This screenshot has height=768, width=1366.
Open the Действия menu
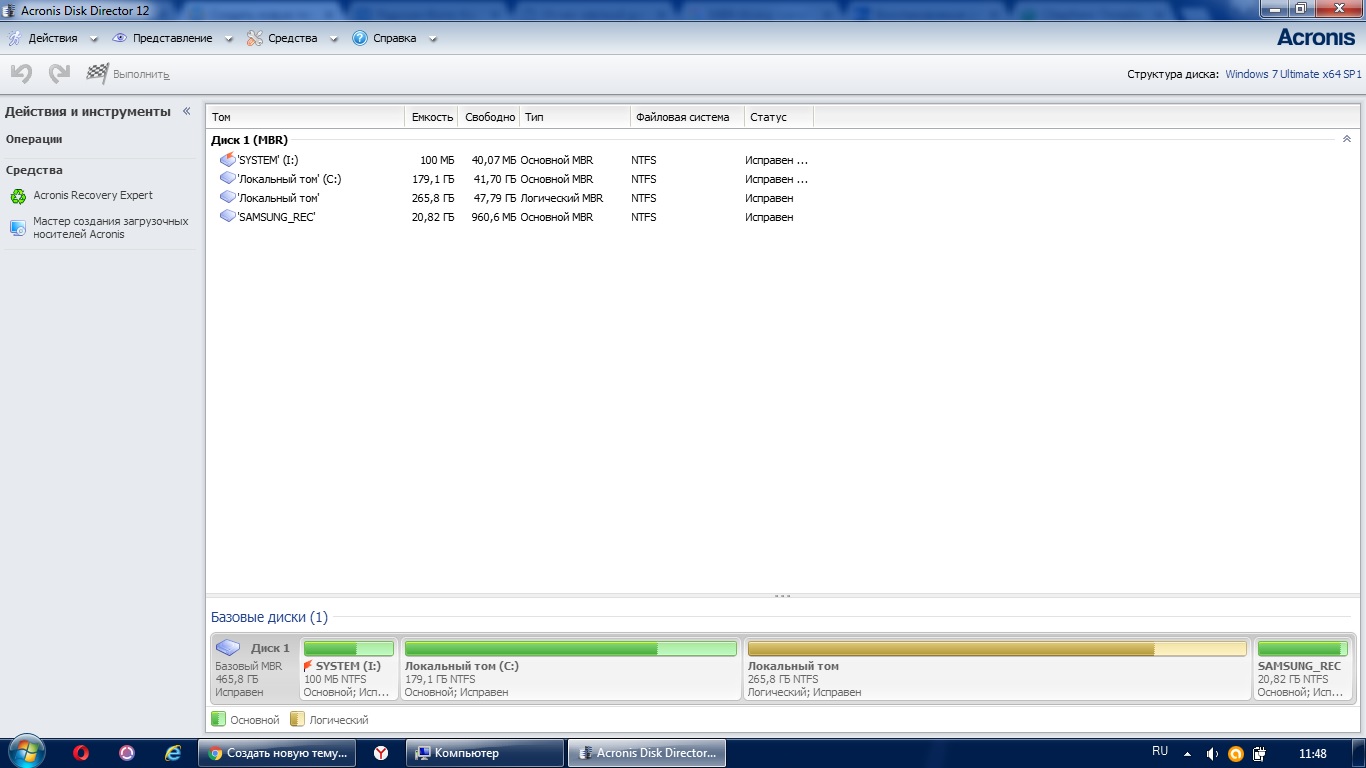[x=53, y=38]
